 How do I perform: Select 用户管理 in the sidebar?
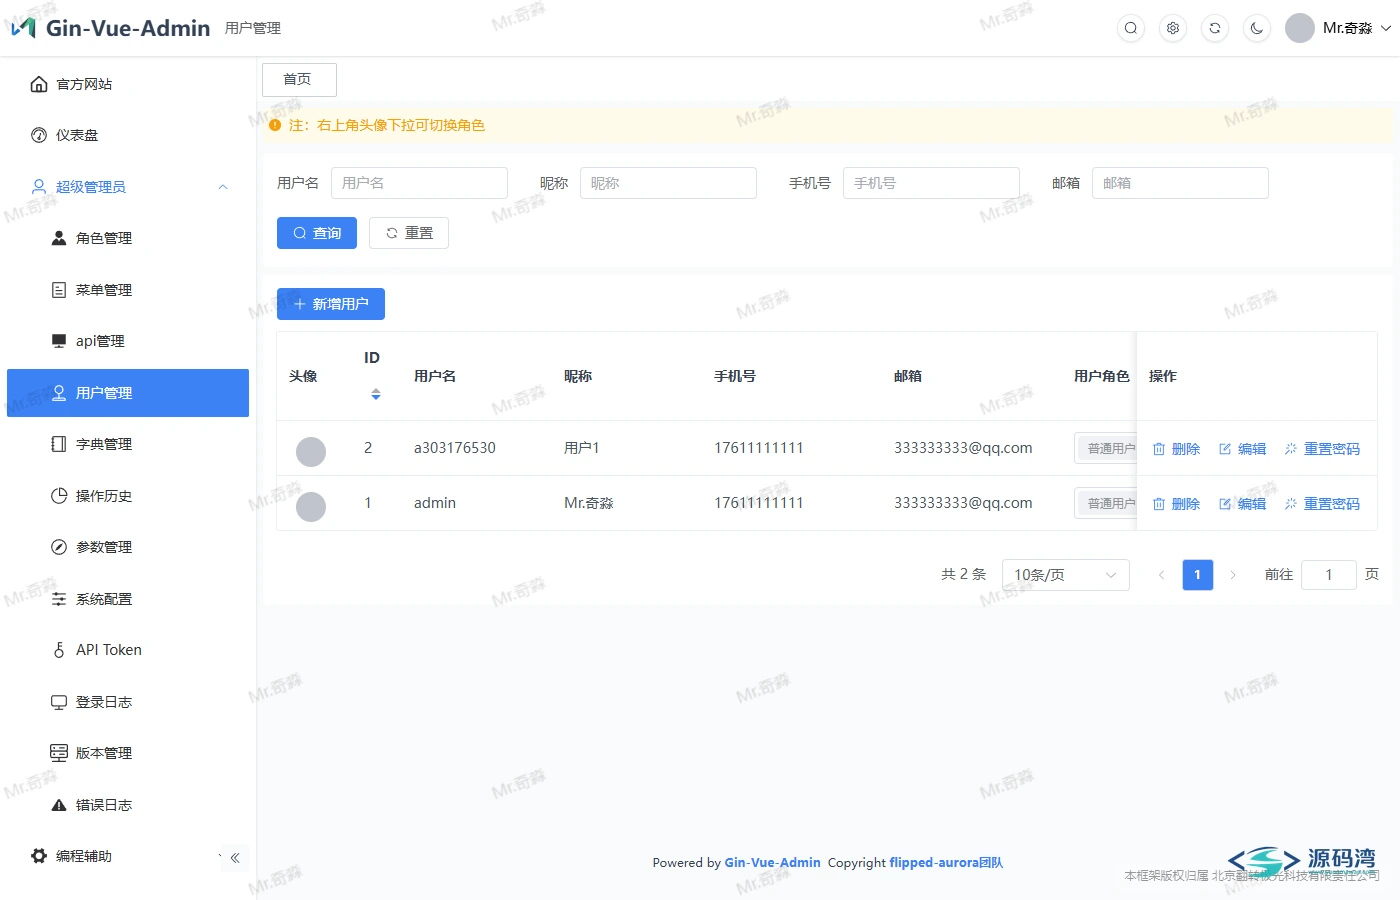[128, 393]
